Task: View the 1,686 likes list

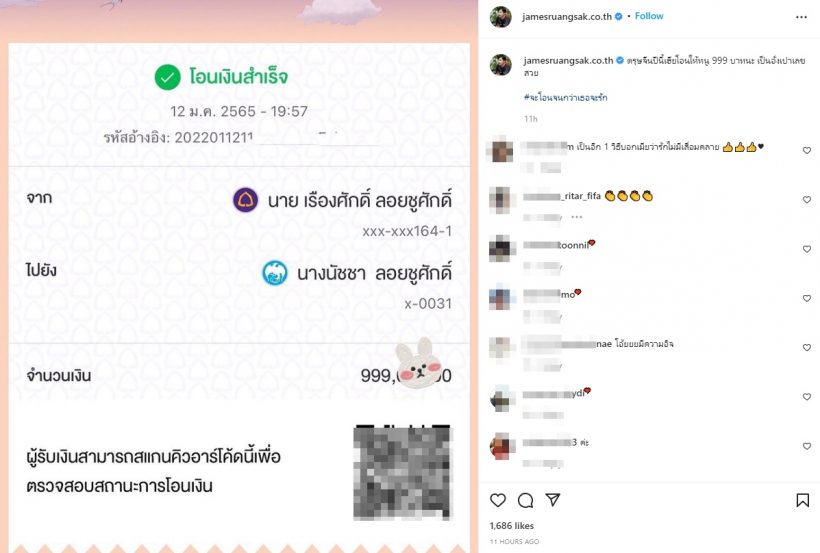Action: click(511, 525)
